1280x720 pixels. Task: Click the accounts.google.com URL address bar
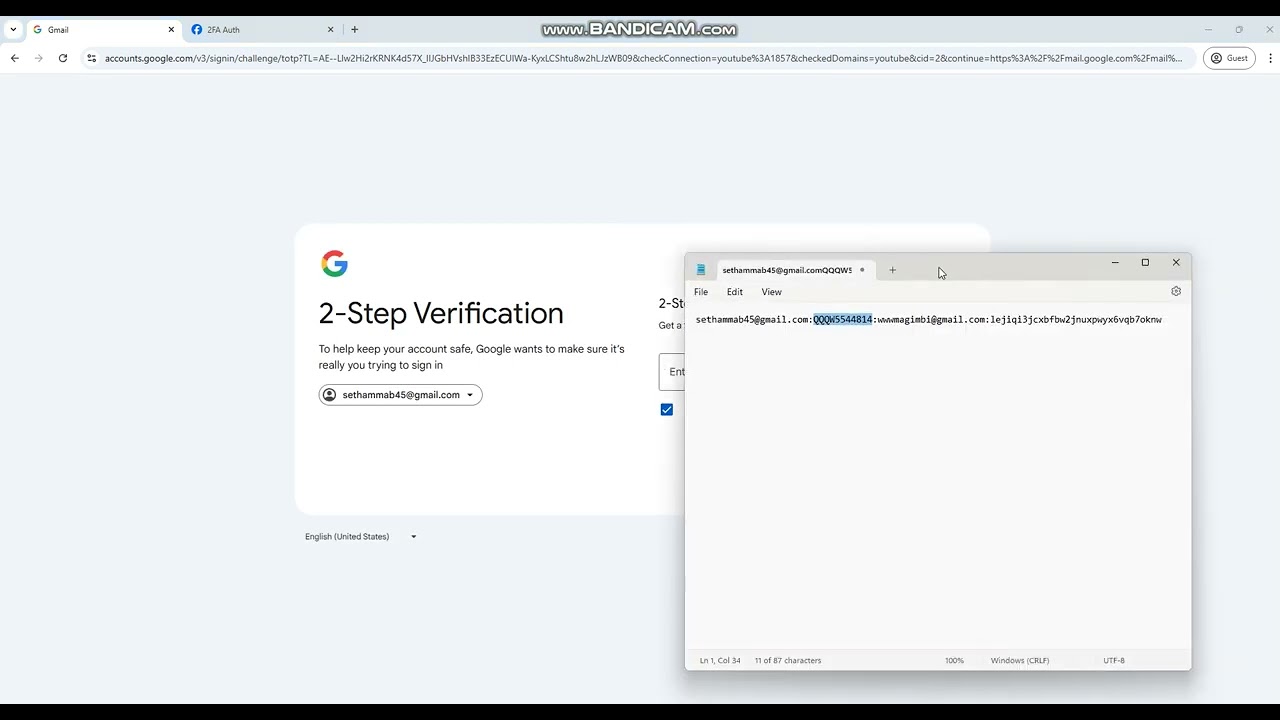(x=643, y=58)
